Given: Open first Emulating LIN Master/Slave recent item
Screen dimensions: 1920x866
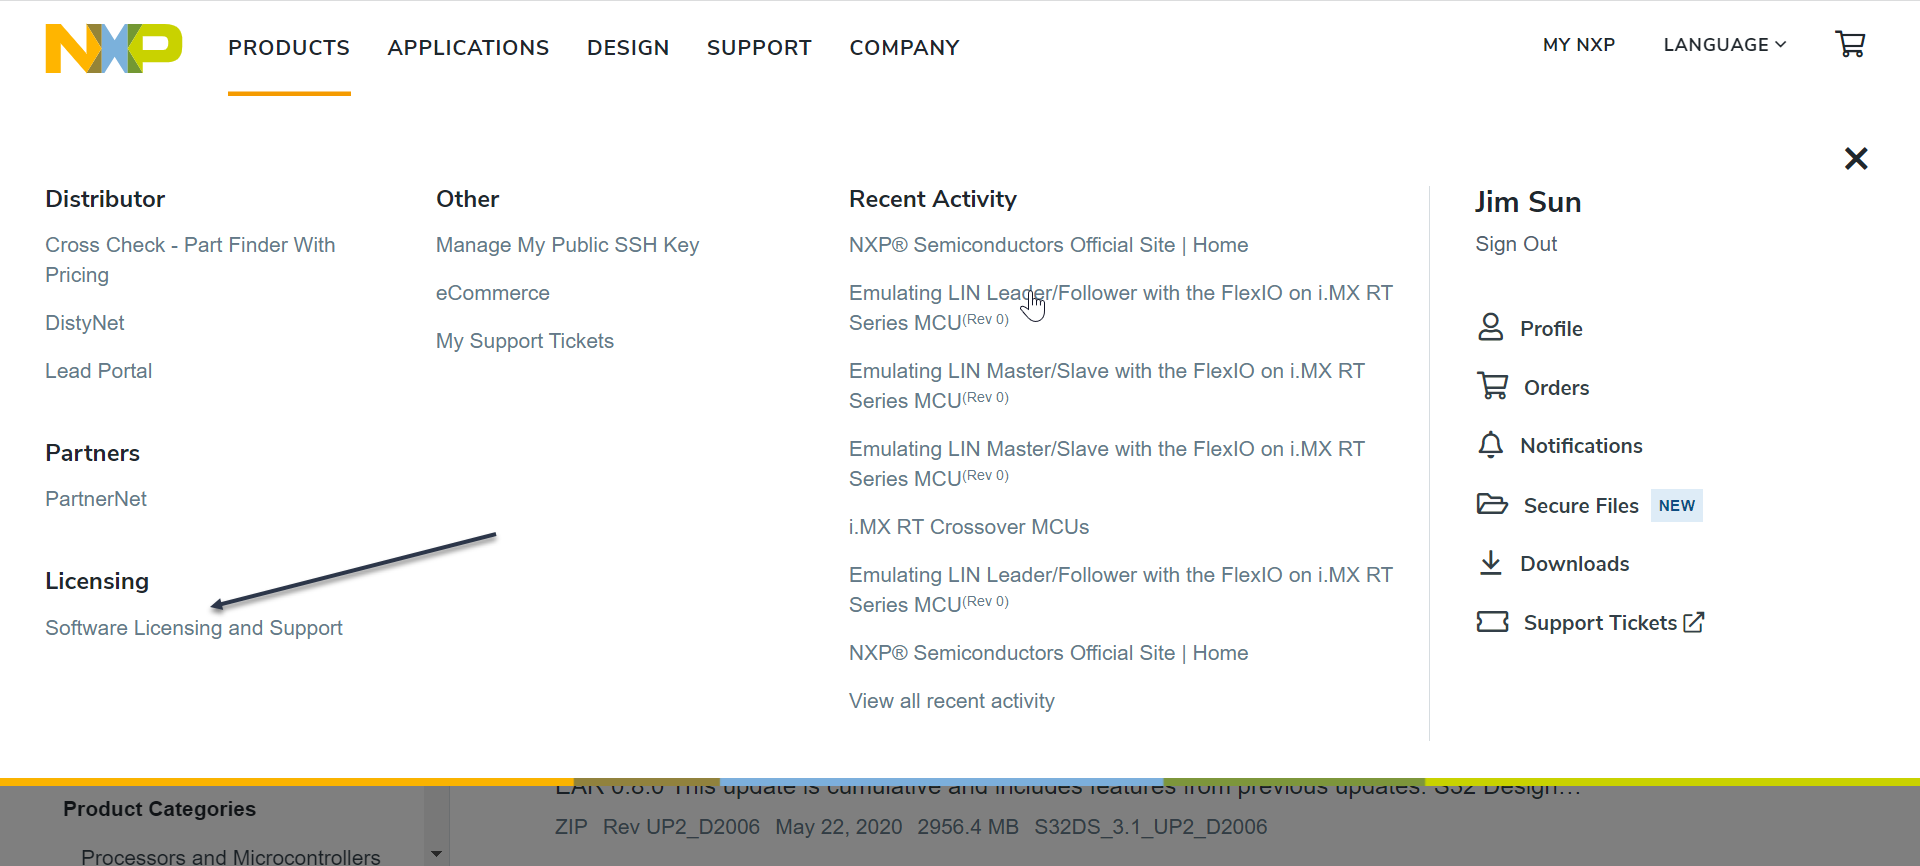Looking at the screenshot, I should coord(1106,386).
